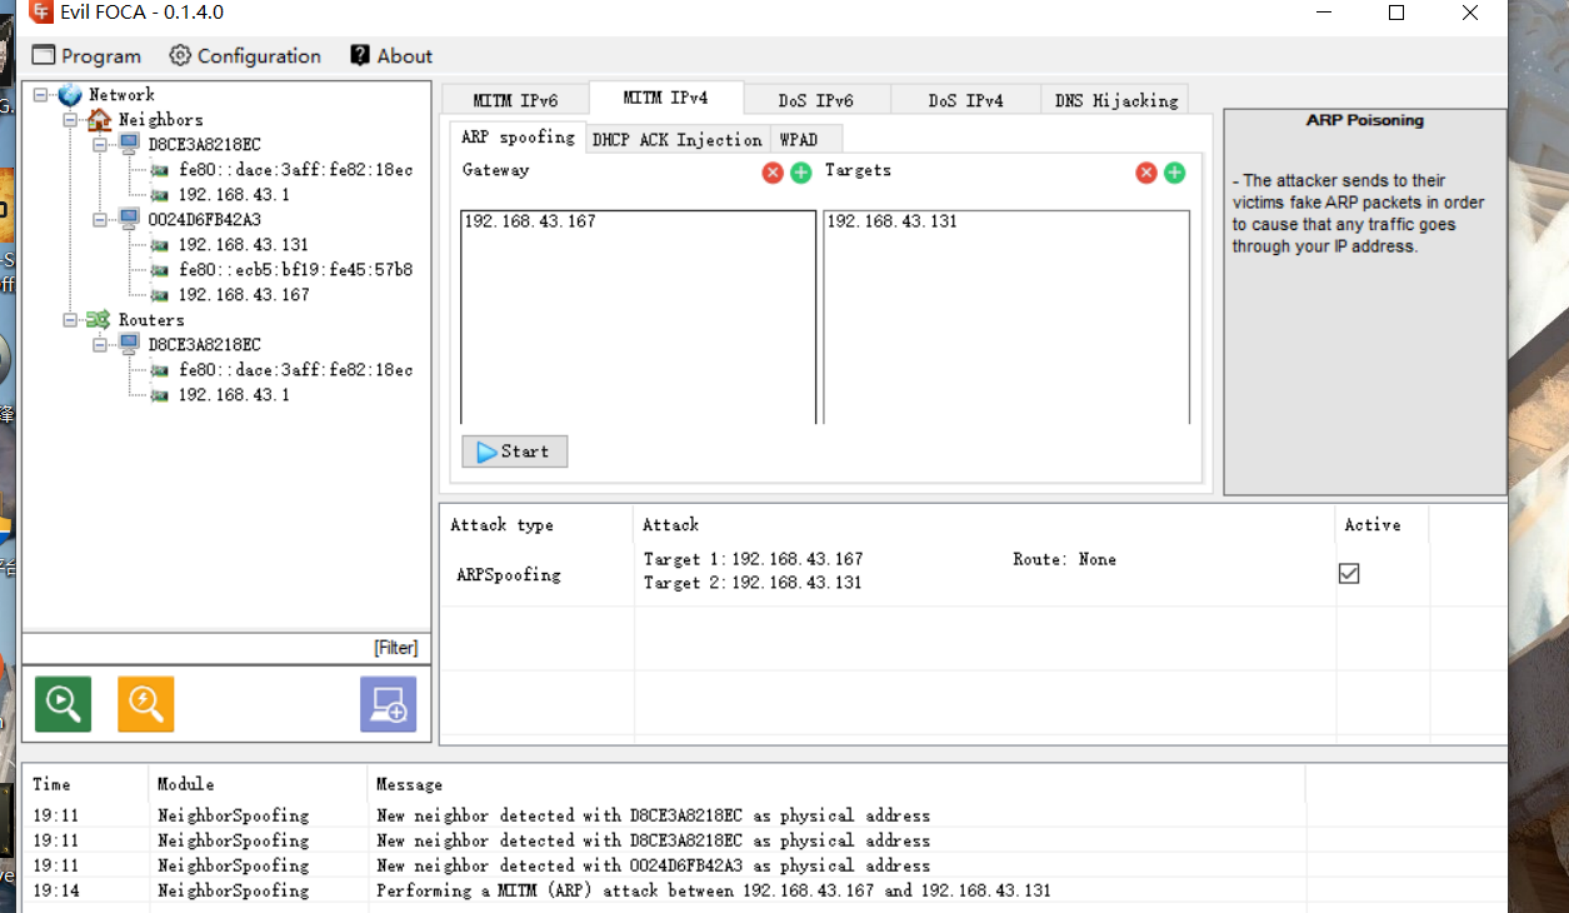The height and width of the screenshot is (913, 1569).
Task: Uncheck the Active checkbox for ARPSpoofing
Action: [x=1349, y=573]
